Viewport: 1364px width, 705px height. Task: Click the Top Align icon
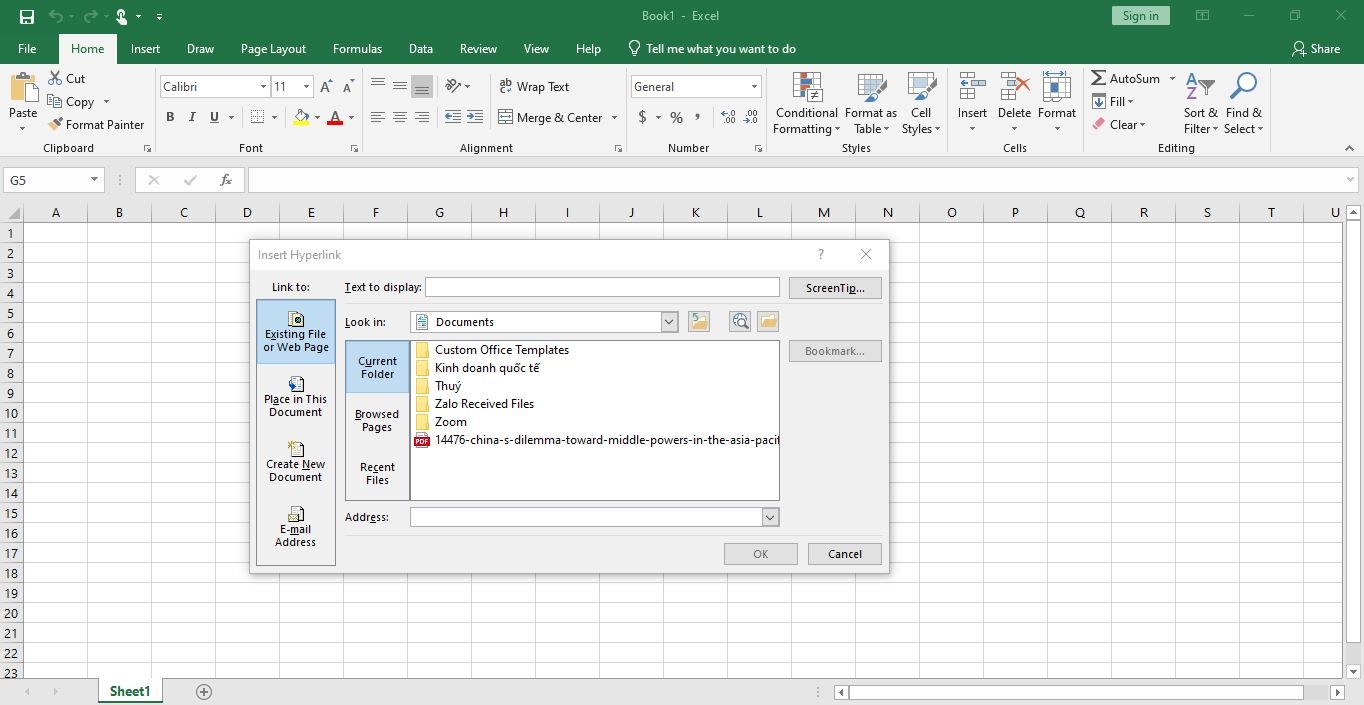coord(377,86)
